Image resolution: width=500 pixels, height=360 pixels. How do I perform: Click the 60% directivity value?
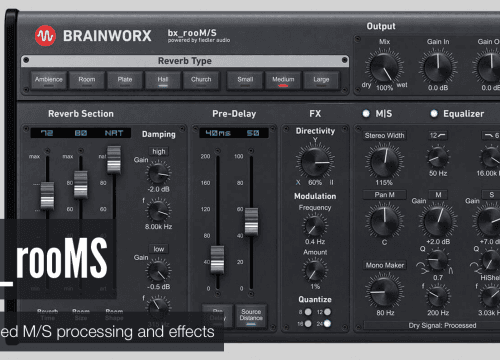pos(315,183)
